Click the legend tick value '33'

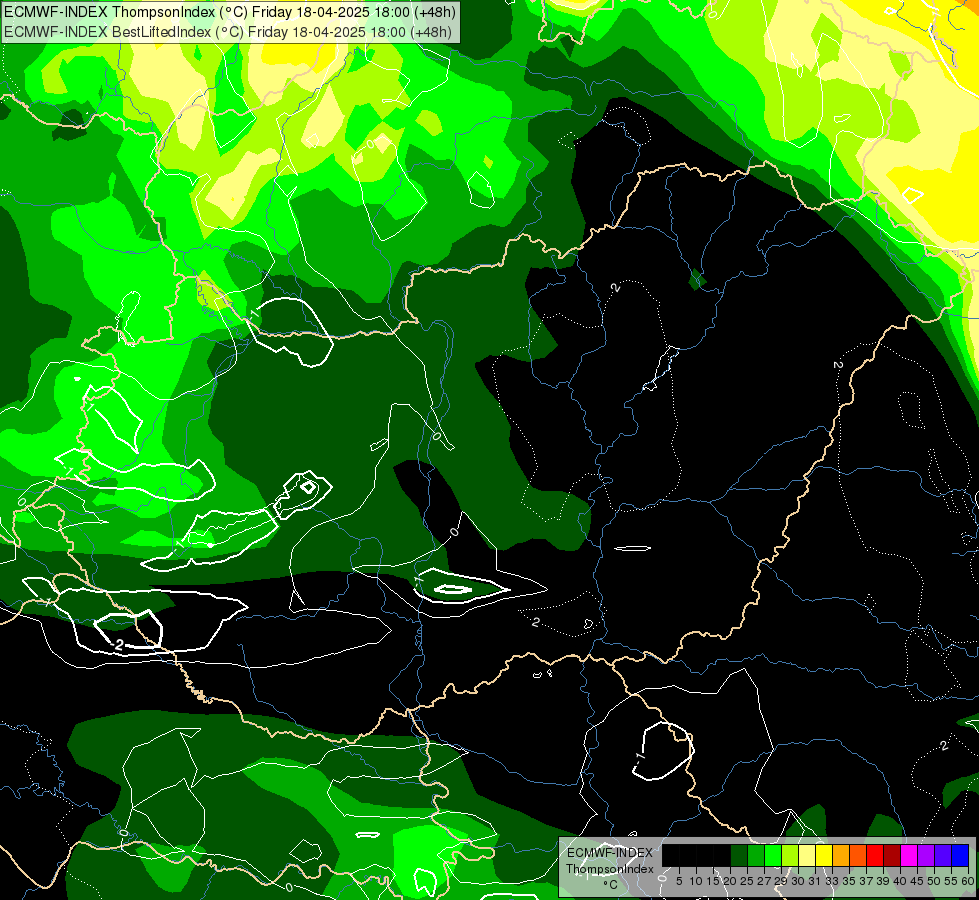pyautogui.click(x=832, y=881)
